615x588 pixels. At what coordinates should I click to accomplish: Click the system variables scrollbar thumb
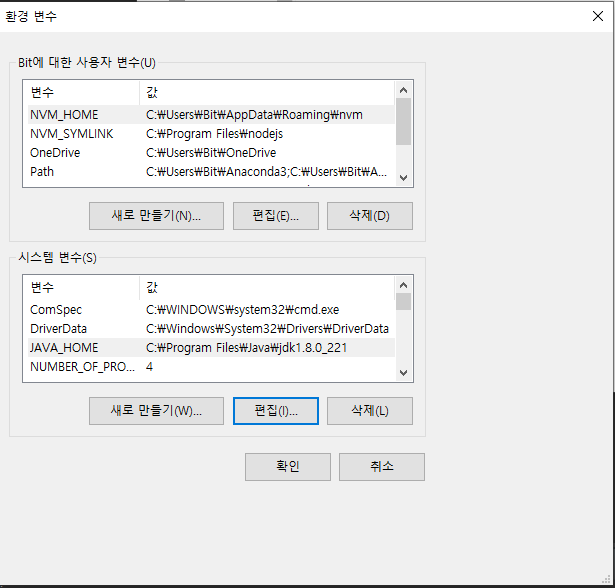coord(403,302)
